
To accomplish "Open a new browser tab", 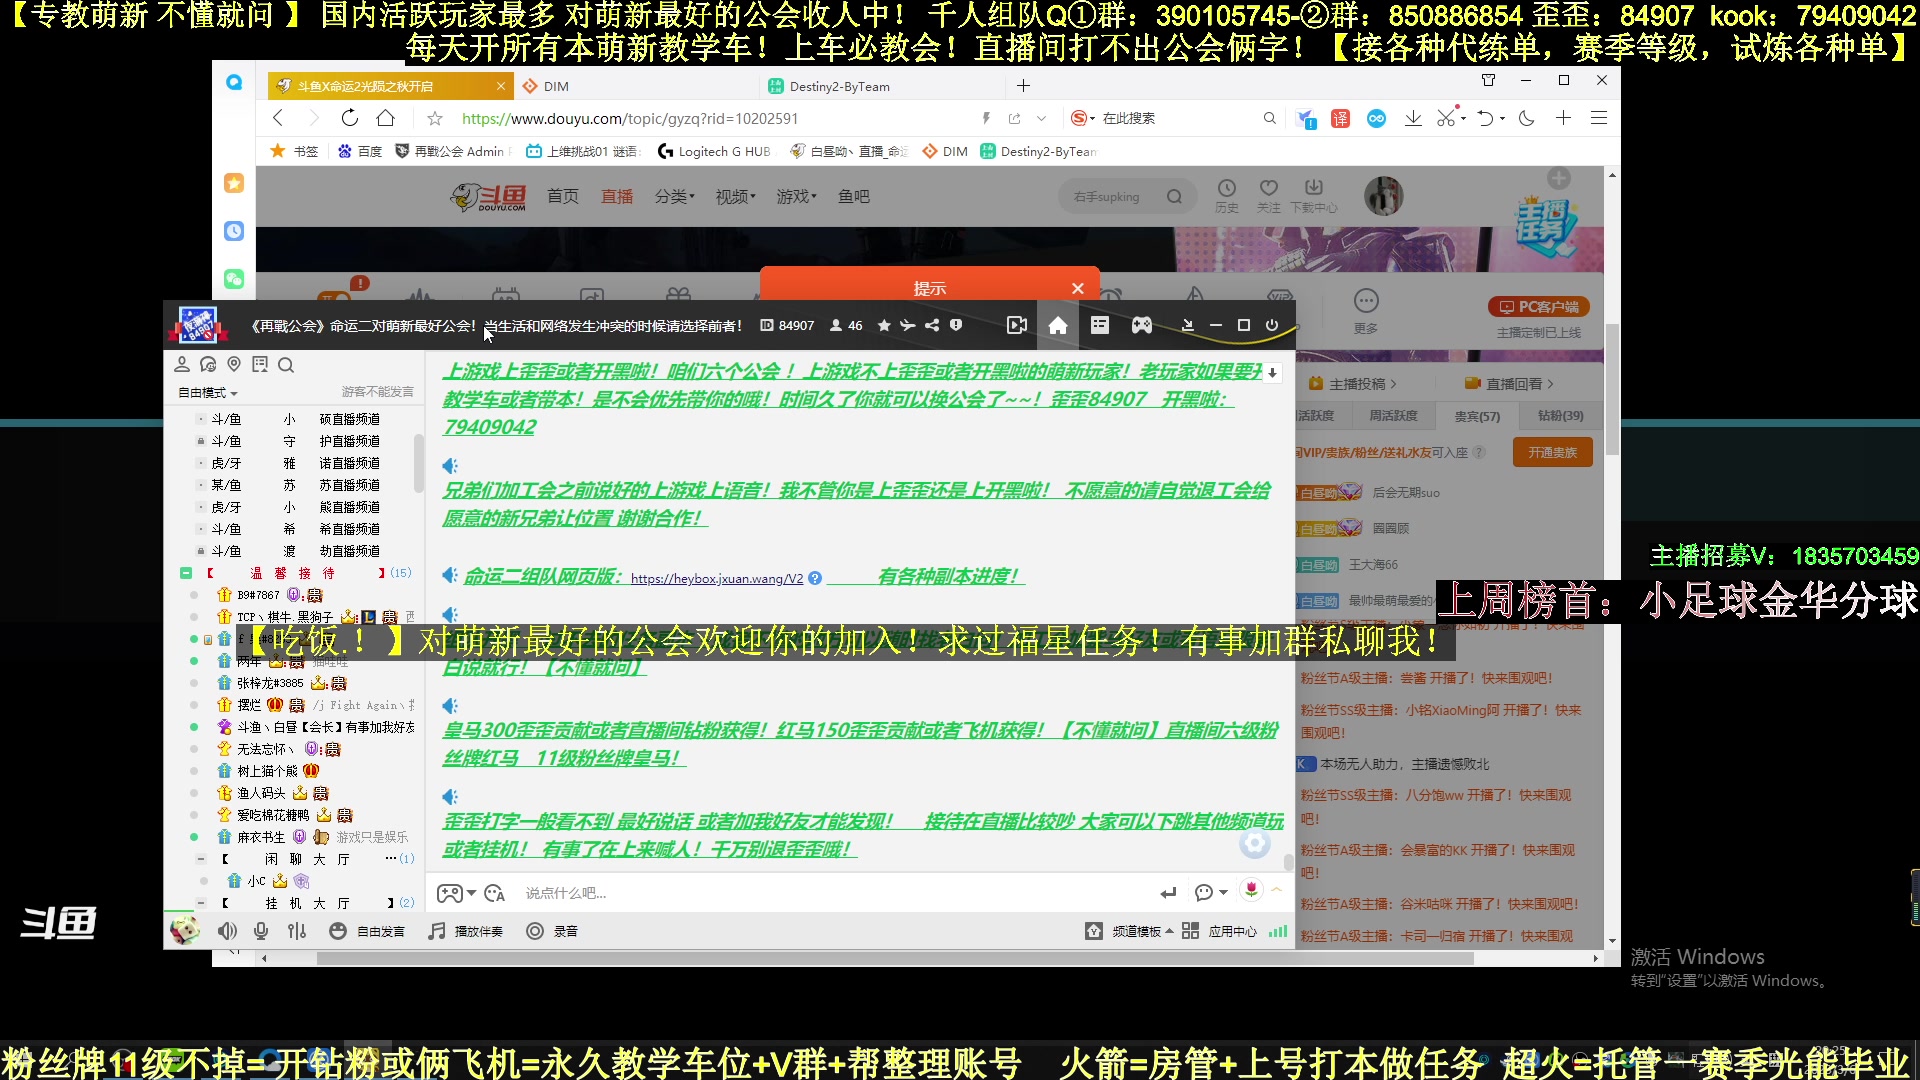I will [x=1023, y=86].
